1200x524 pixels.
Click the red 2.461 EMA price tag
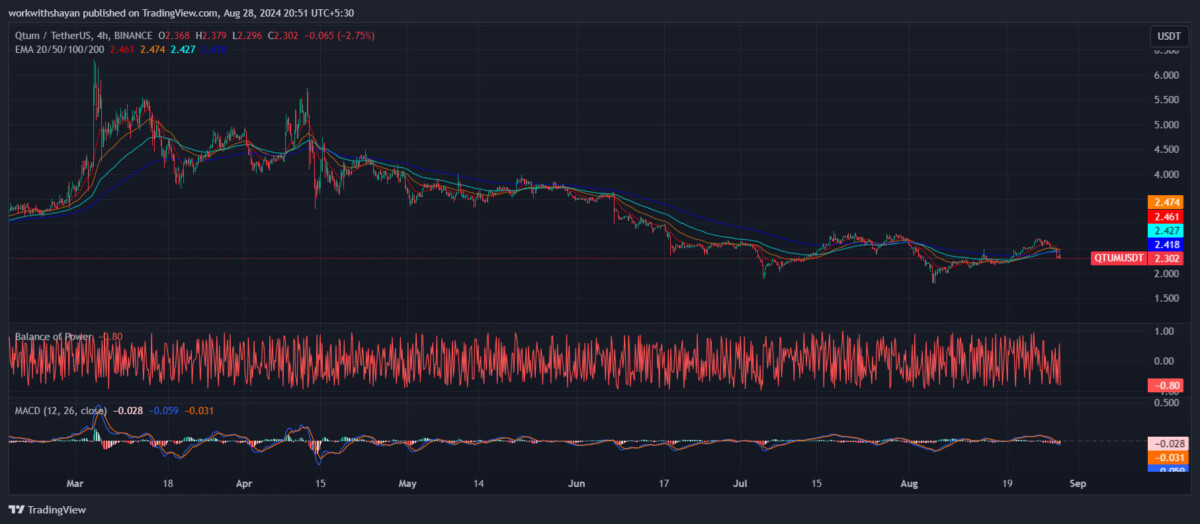click(1166, 216)
